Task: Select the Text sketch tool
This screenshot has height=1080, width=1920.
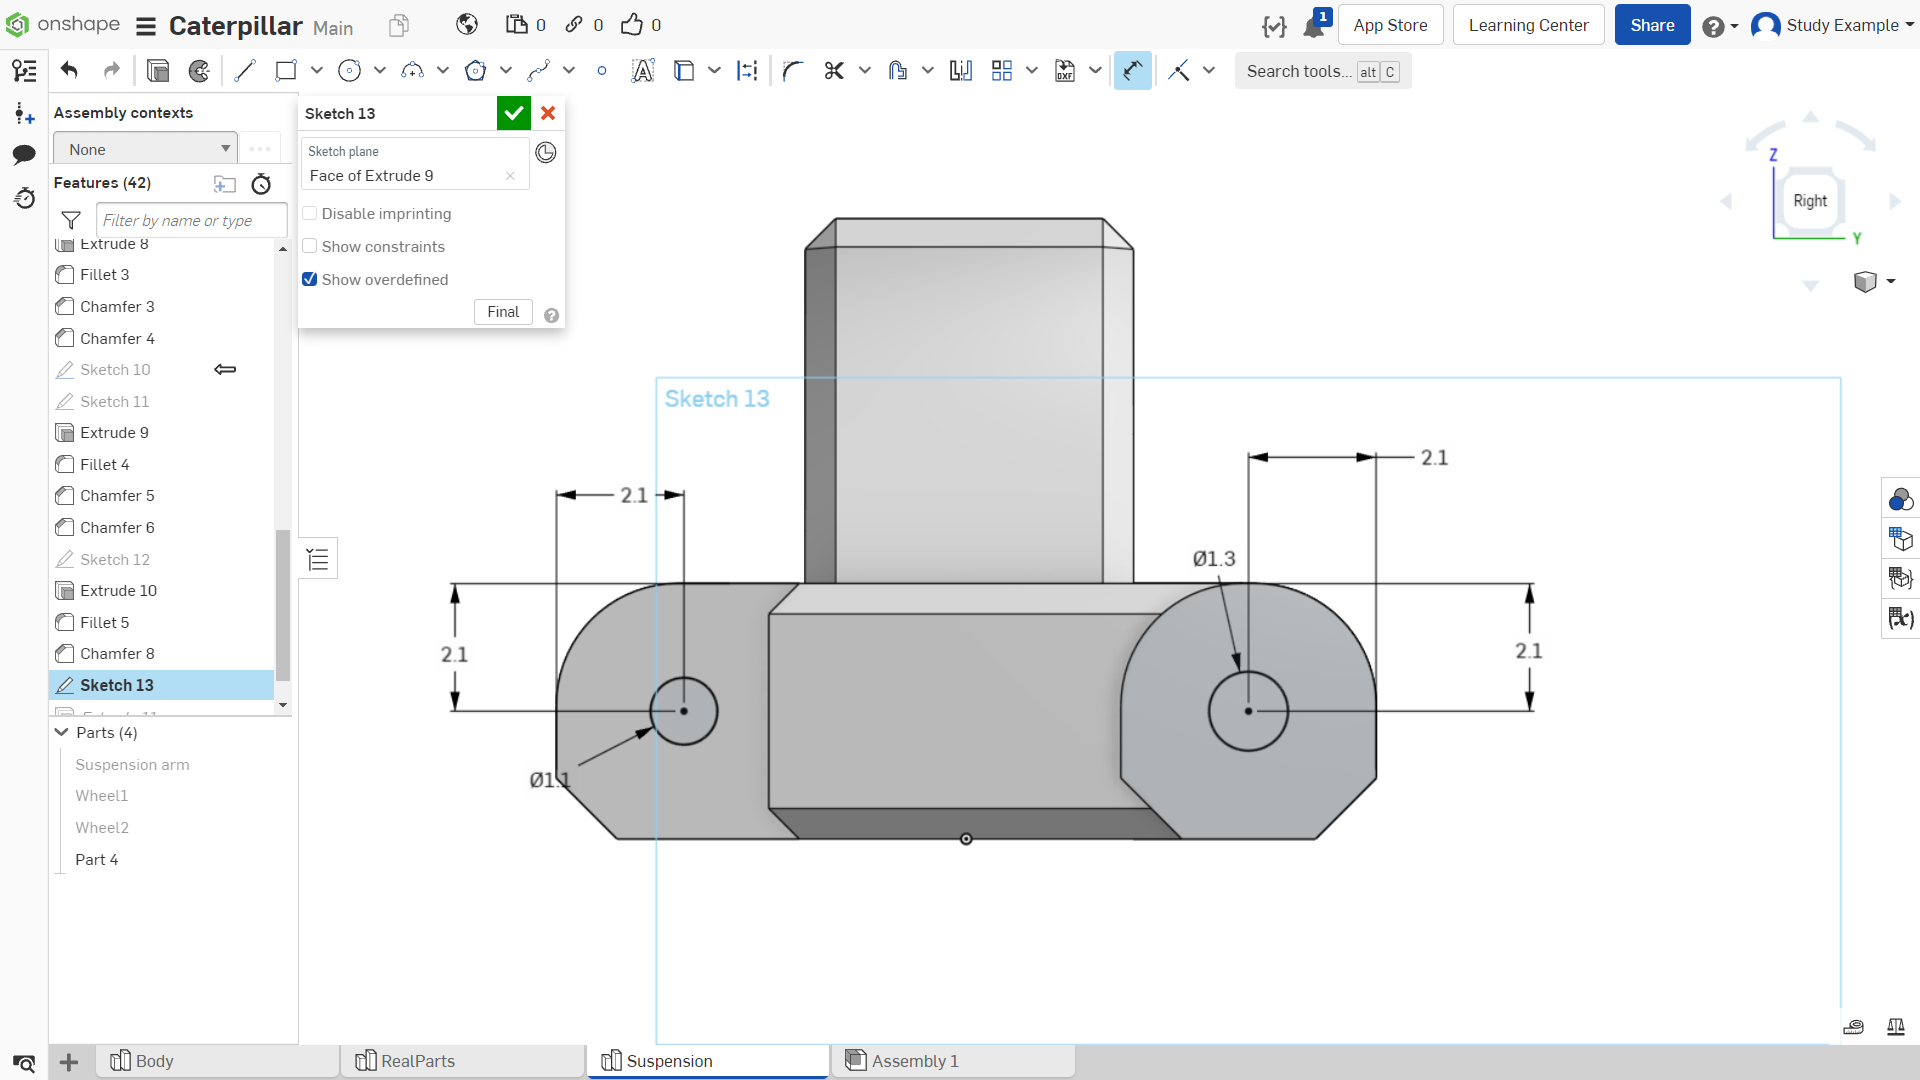Action: (643, 71)
